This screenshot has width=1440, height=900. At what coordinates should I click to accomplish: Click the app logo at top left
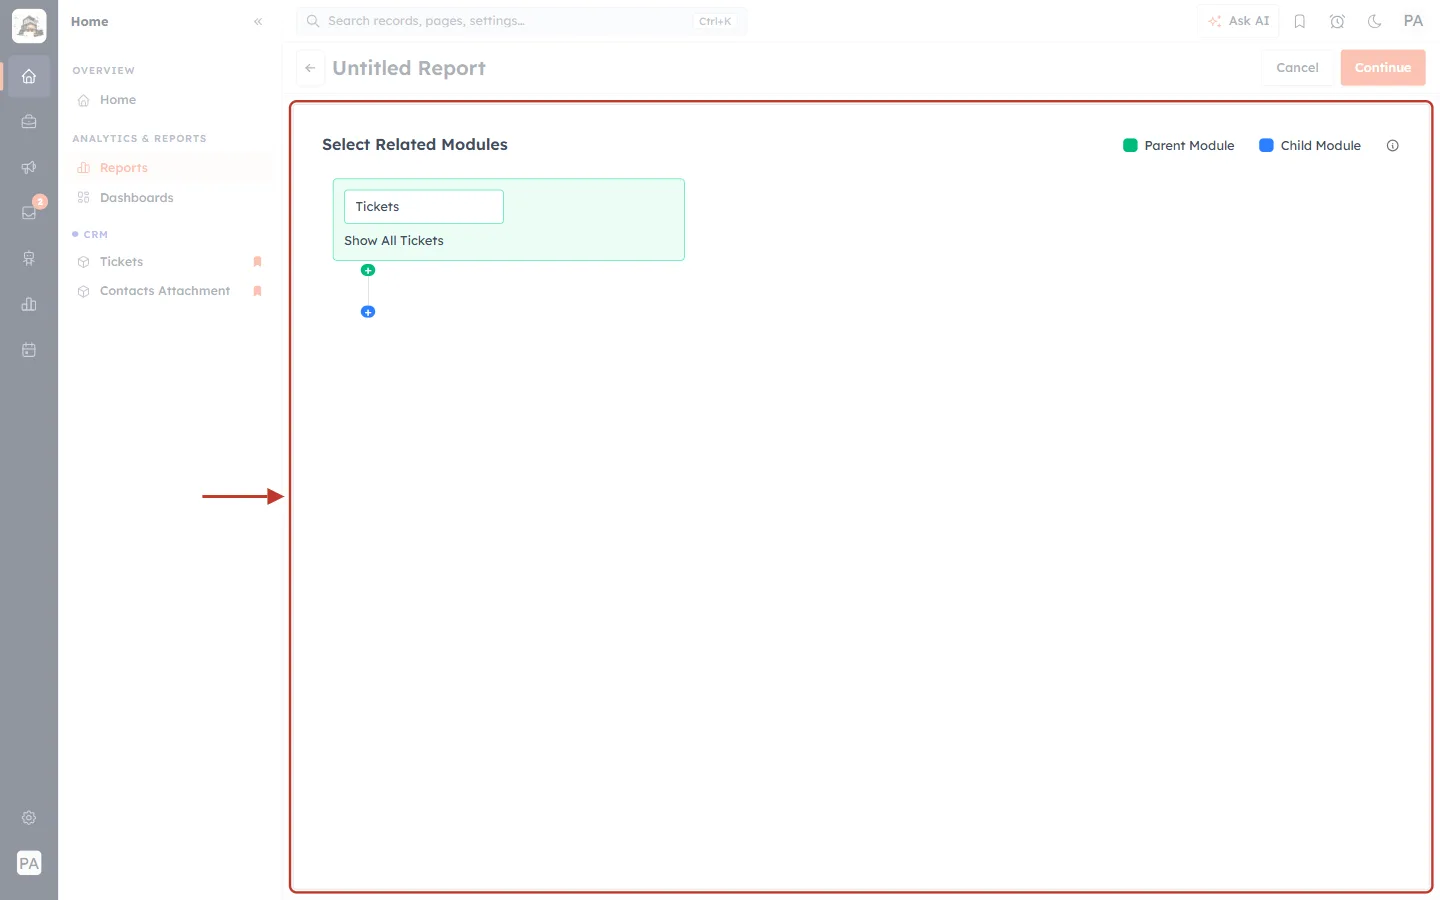(x=29, y=26)
